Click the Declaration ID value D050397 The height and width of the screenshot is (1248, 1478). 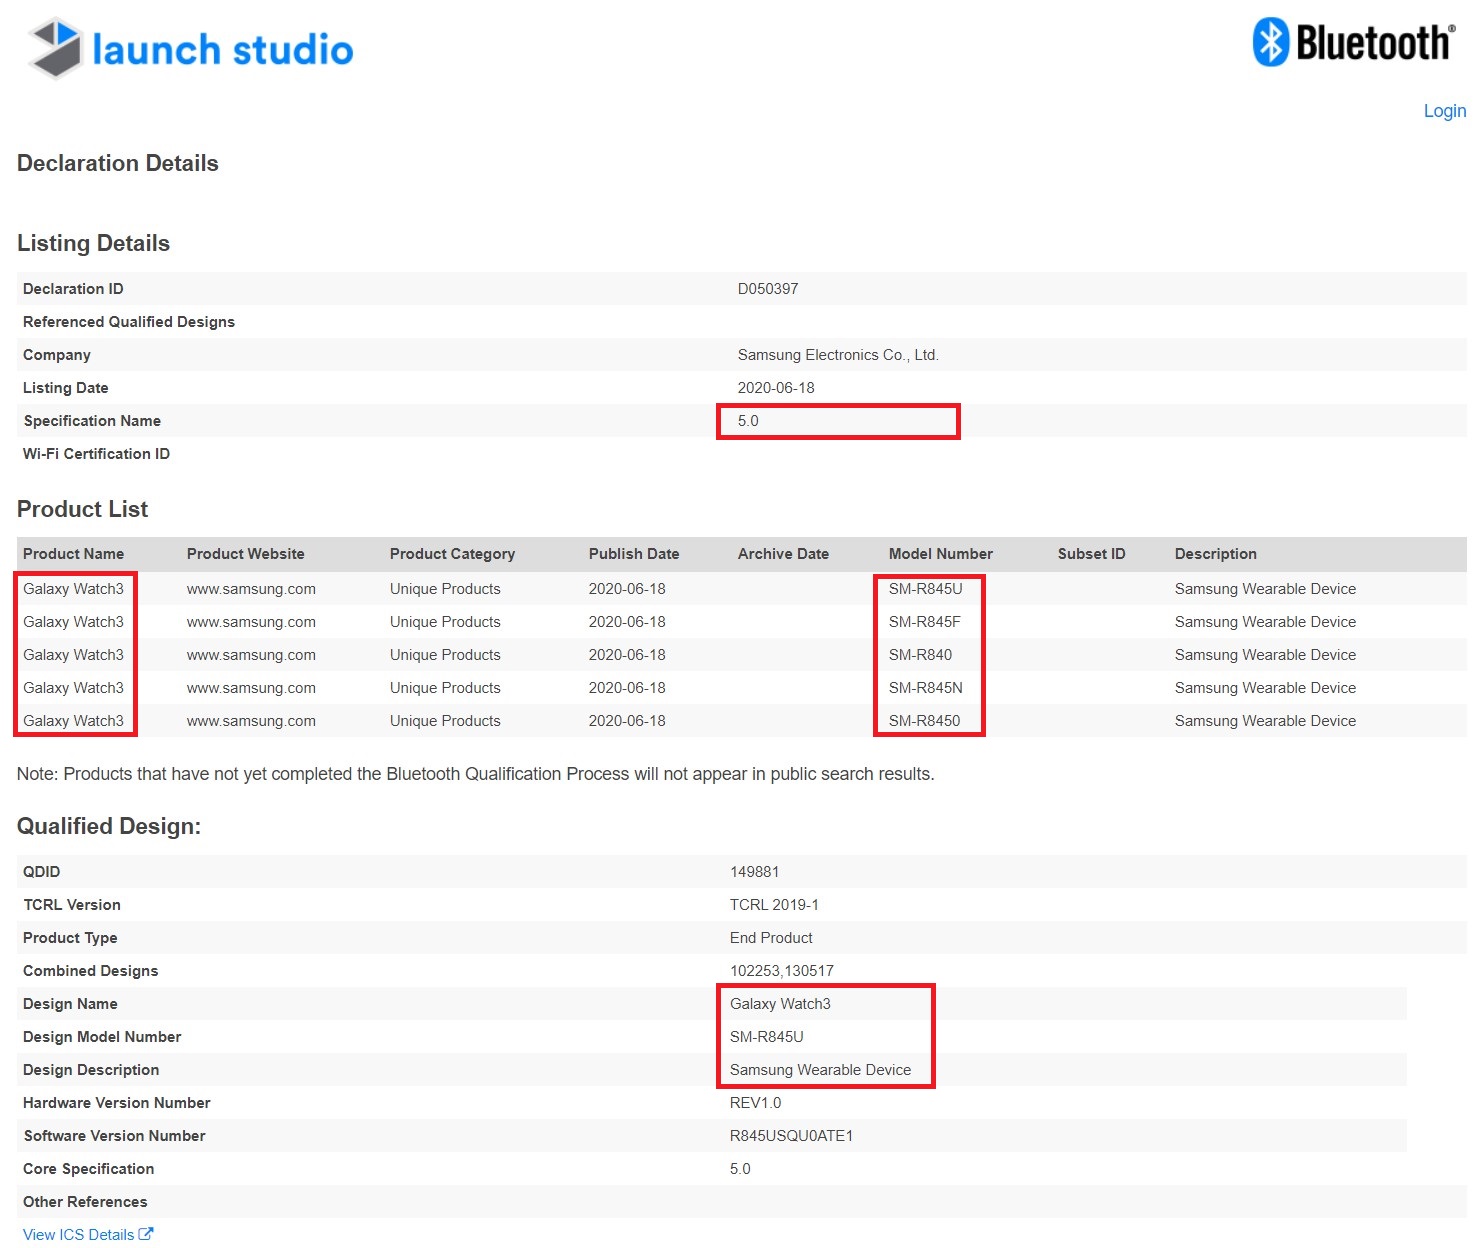pyautogui.click(x=767, y=289)
